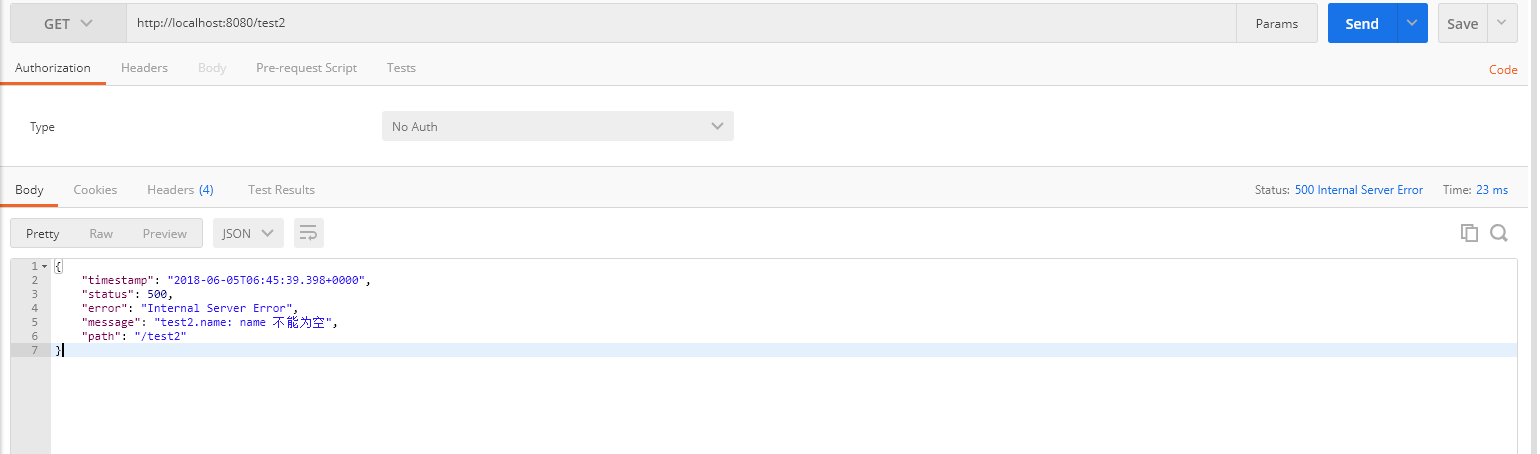This screenshot has width=1540, height=454.
Task: View response Cookies tab
Action: click(x=95, y=189)
